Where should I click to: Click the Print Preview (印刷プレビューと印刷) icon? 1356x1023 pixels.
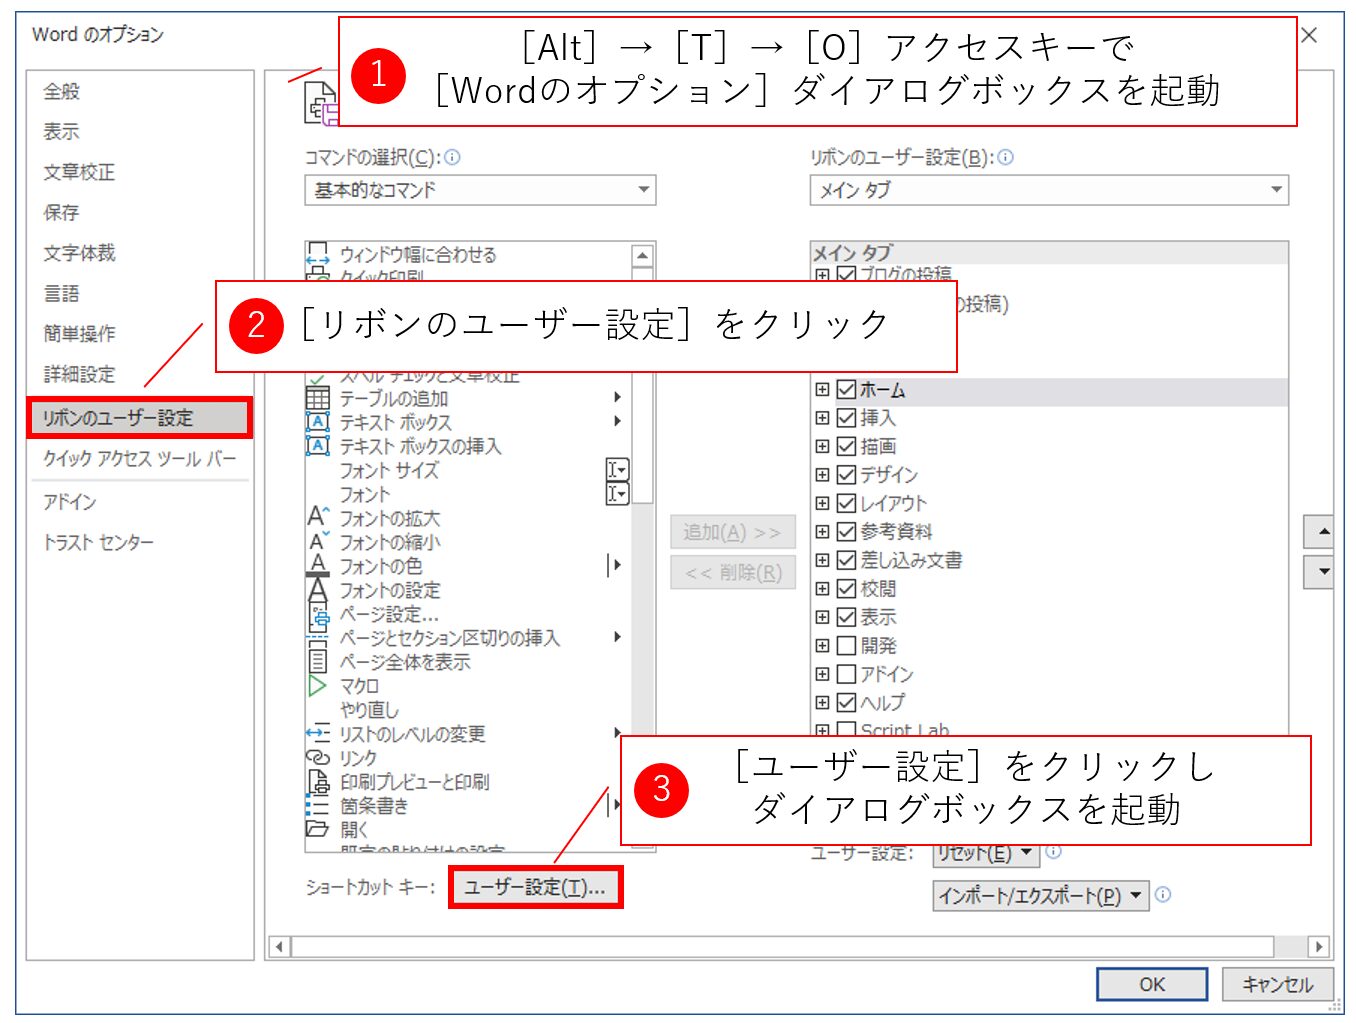317,782
